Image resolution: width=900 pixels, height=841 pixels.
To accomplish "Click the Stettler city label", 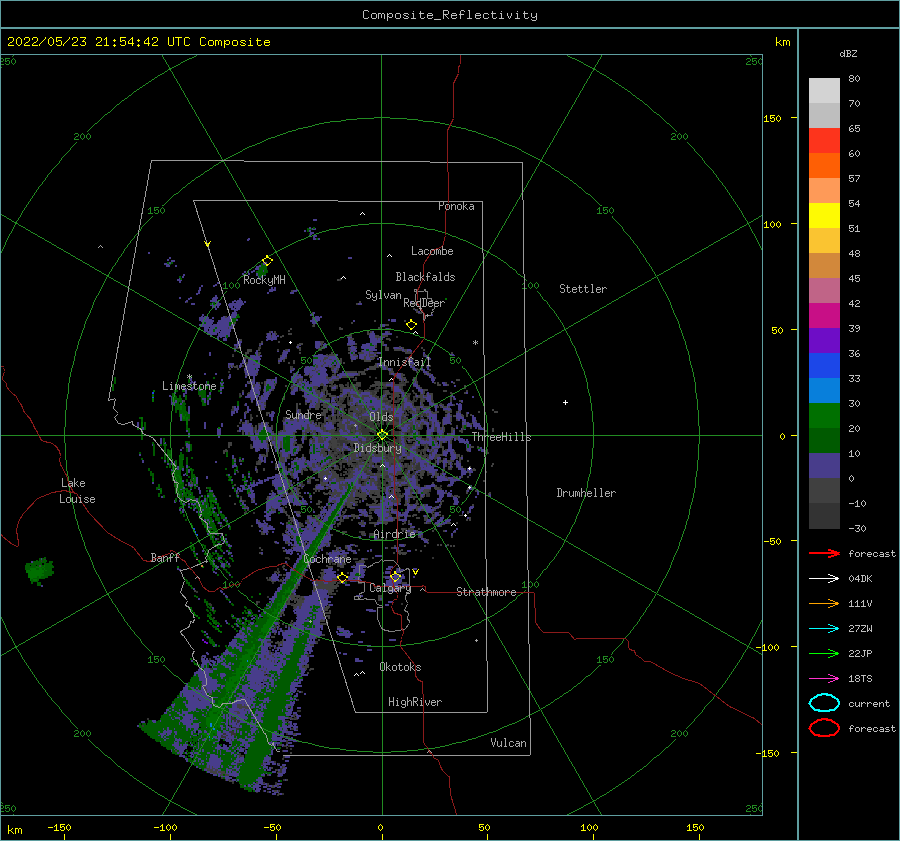I will tap(583, 289).
